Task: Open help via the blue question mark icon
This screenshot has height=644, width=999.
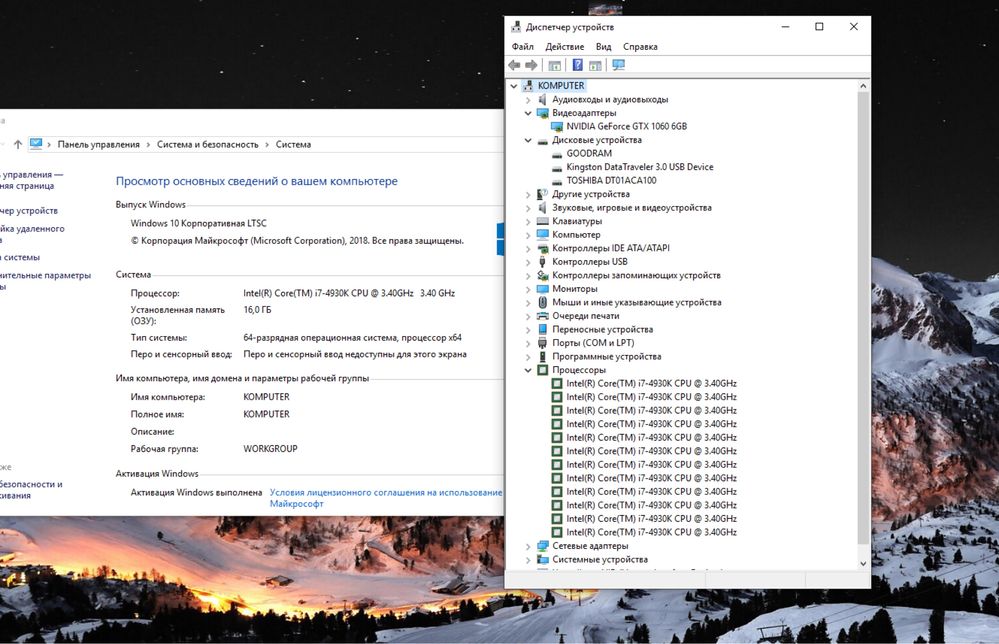Action: coord(577,65)
